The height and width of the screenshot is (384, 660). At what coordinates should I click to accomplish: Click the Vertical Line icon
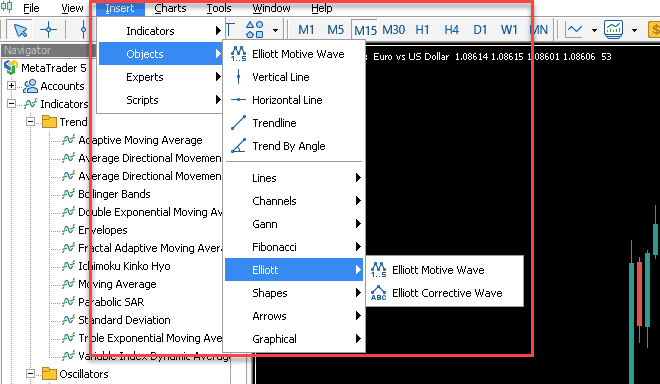click(x=238, y=77)
